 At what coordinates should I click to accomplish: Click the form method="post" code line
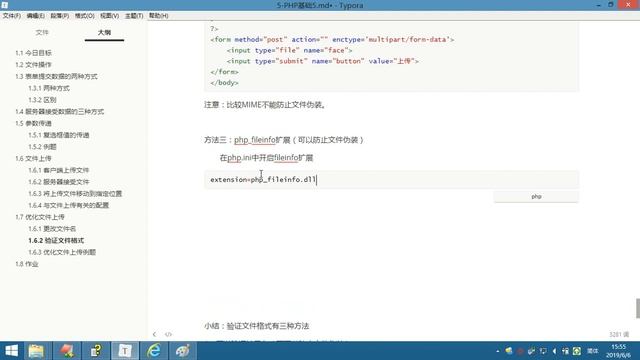click(332, 40)
